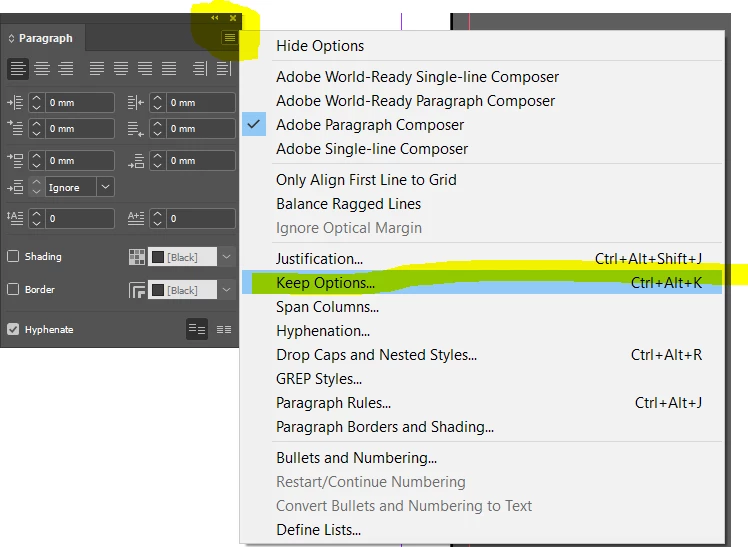Click the Drop Cap Characters icon
This screenshot has width=748, height=547.
(136, 218)
